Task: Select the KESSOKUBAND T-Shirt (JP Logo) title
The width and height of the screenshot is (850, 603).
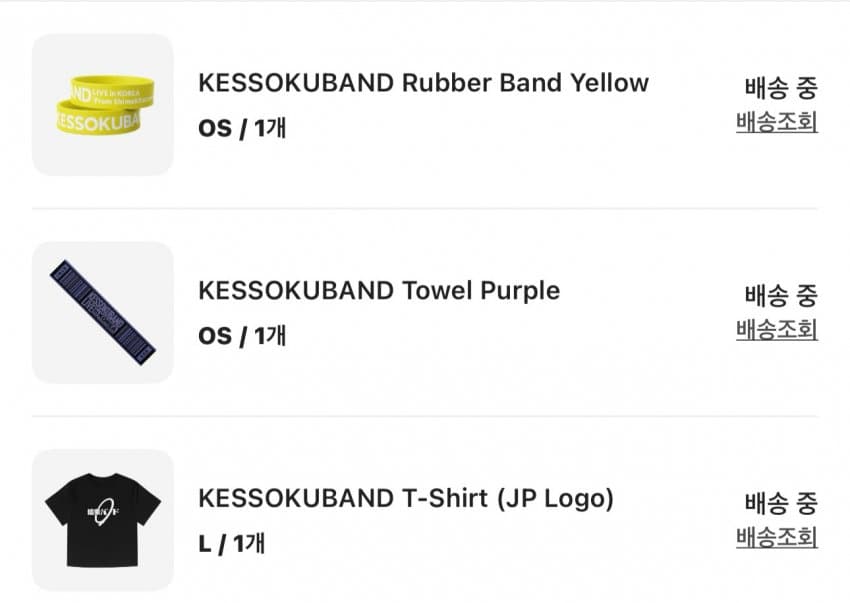Action: point(406,498)
